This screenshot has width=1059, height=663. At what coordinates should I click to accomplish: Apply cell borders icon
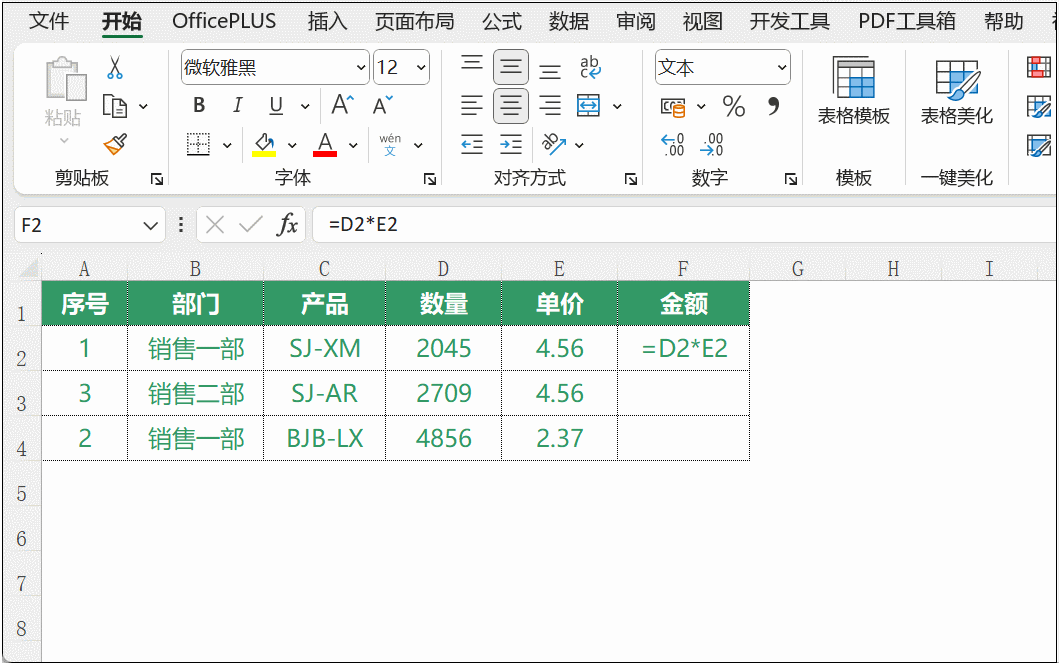(199, 144)
